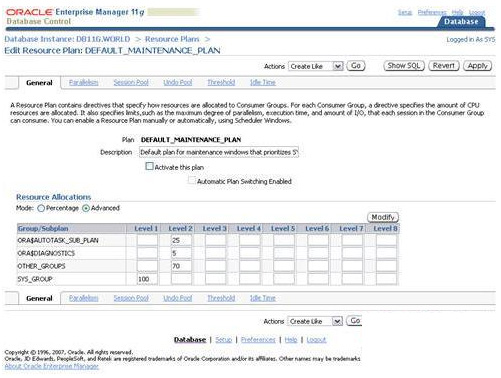
Task: Click the bottom Go button
Action: [x=355, y=321]
